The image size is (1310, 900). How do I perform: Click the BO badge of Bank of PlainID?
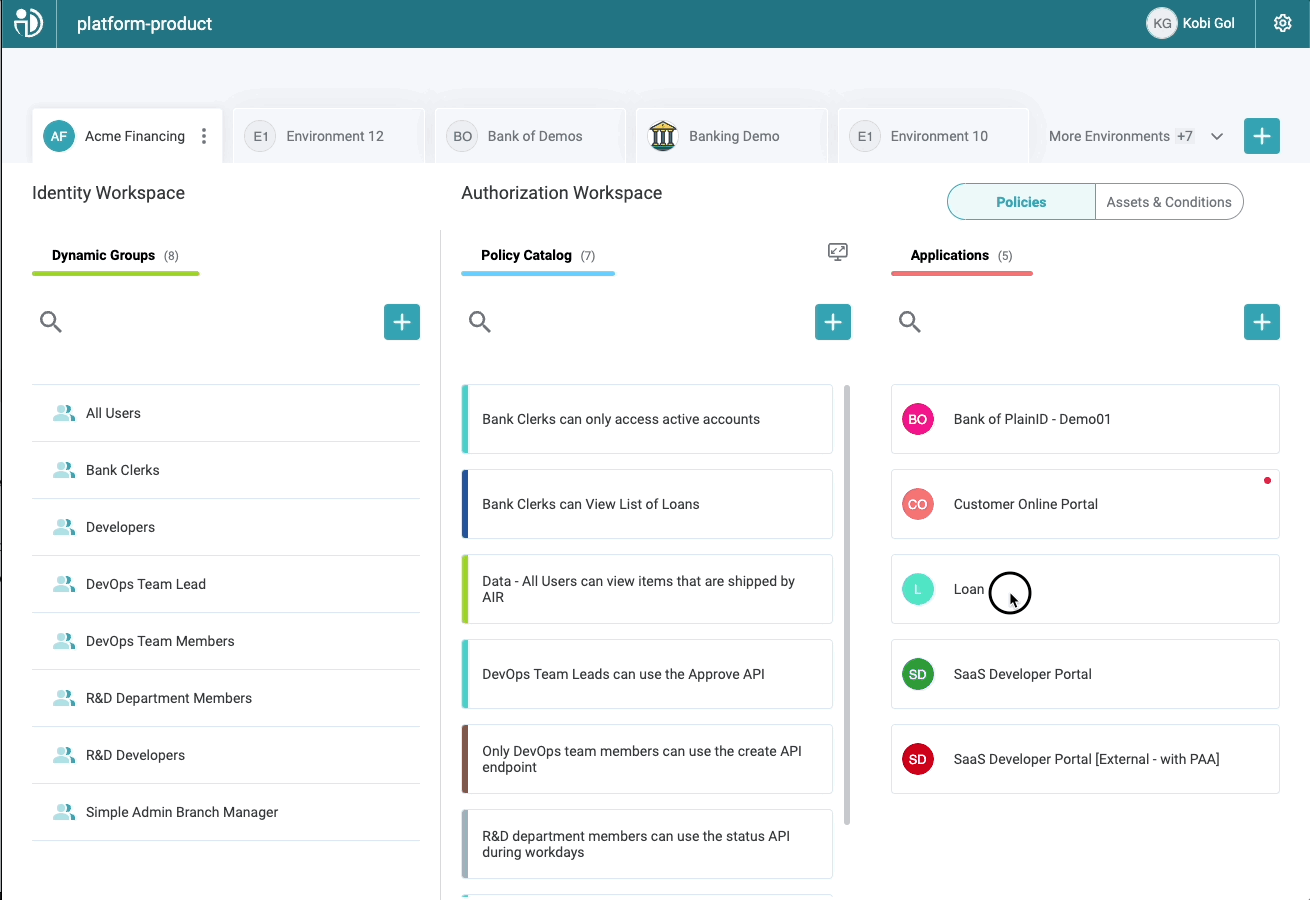pos(918,419)
